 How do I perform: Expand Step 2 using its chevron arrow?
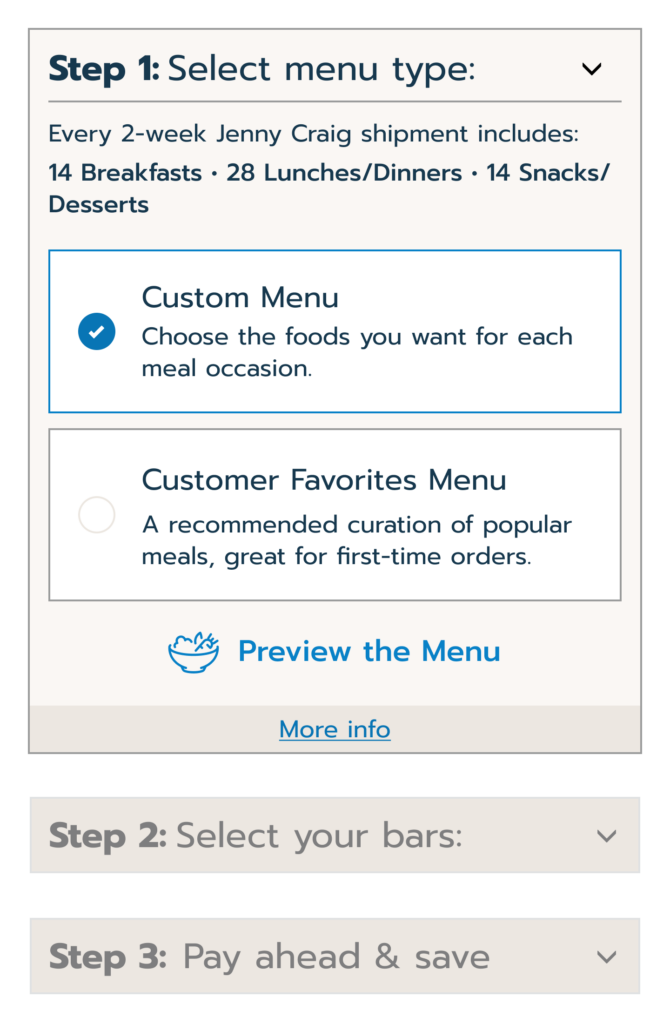tap(606, 836)
